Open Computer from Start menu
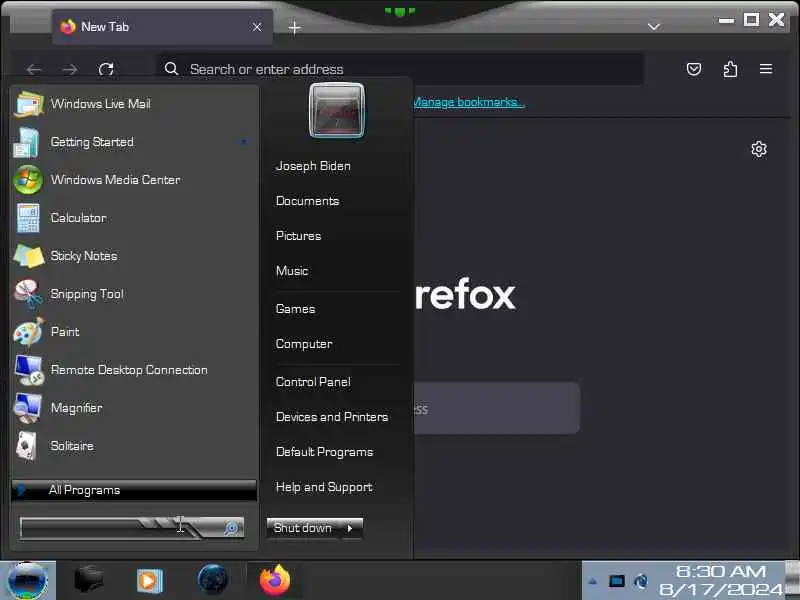 (x=304, y=344)
